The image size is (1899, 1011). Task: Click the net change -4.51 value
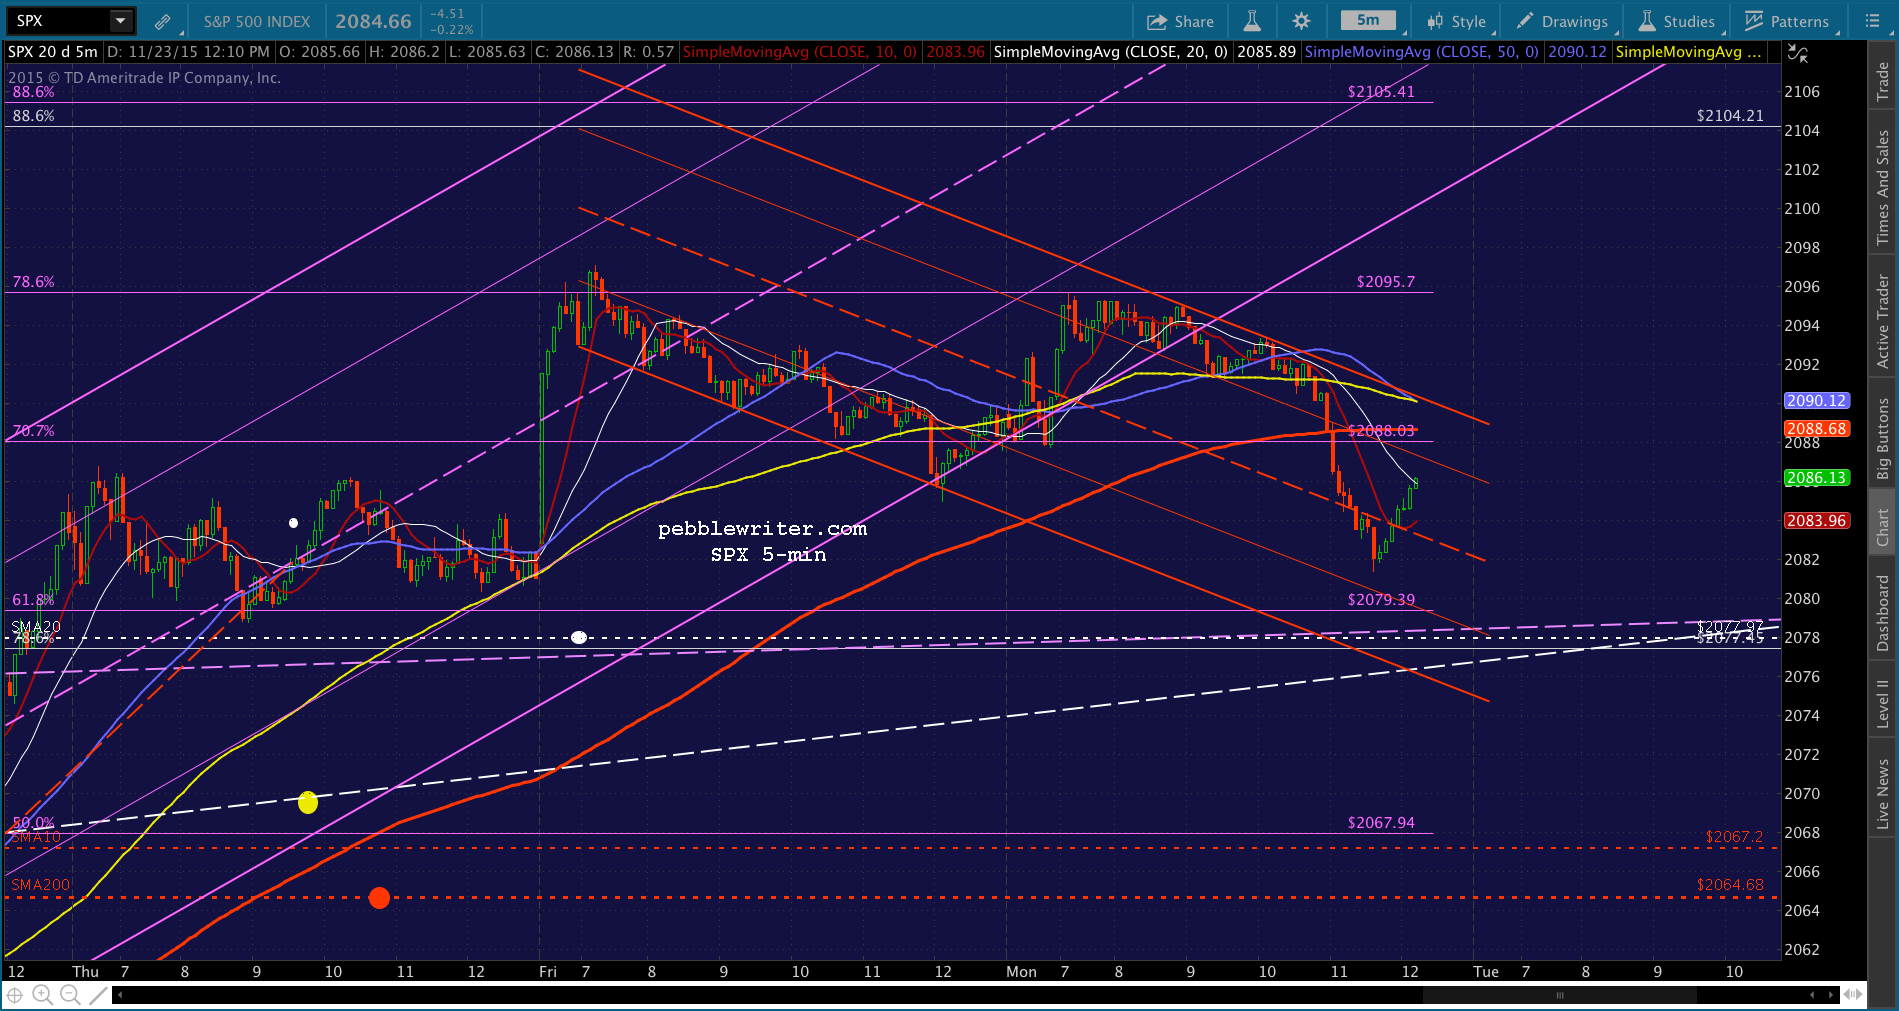tap(447, 14)
